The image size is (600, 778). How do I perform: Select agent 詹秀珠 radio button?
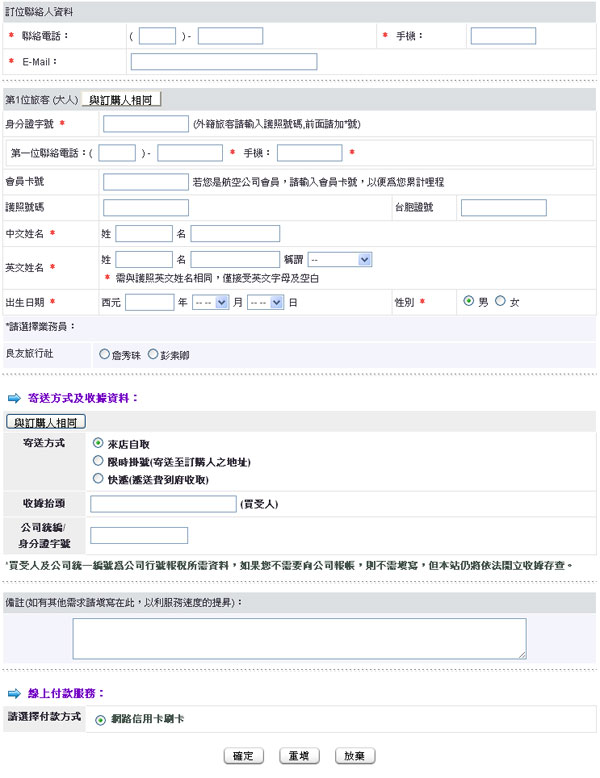(104, 354)
